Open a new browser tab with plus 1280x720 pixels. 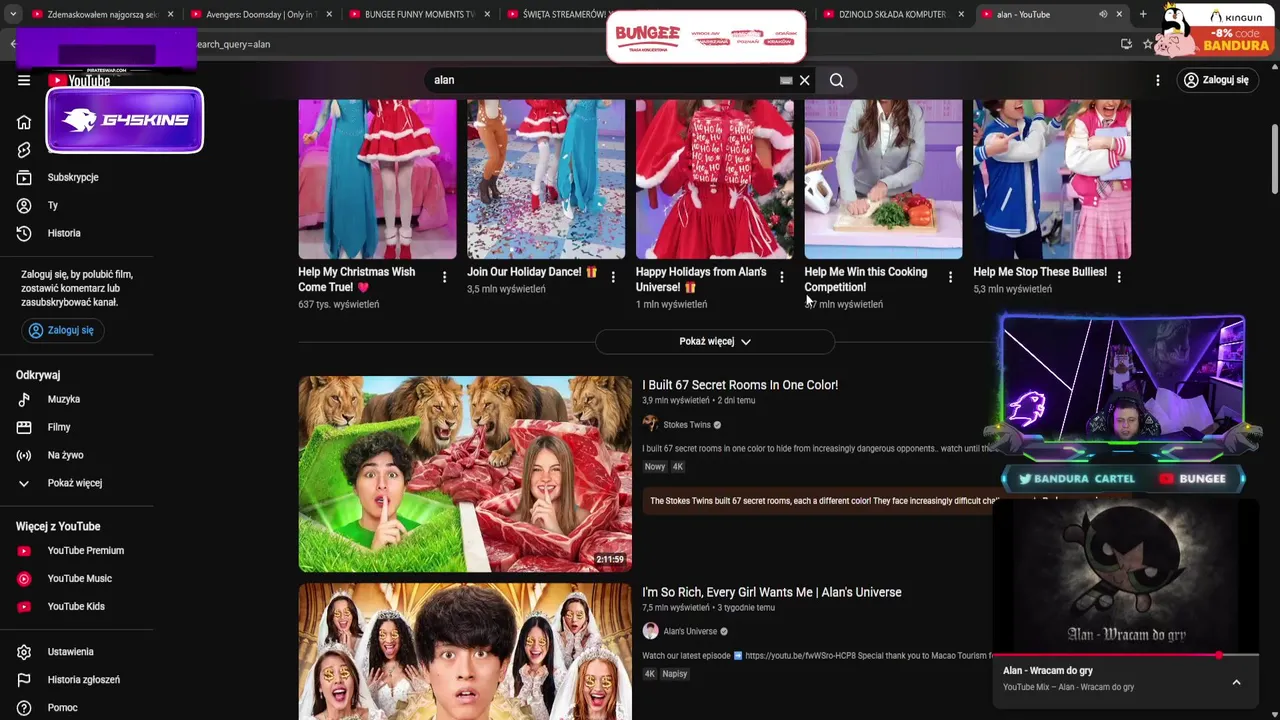(x=1143, y=14)
